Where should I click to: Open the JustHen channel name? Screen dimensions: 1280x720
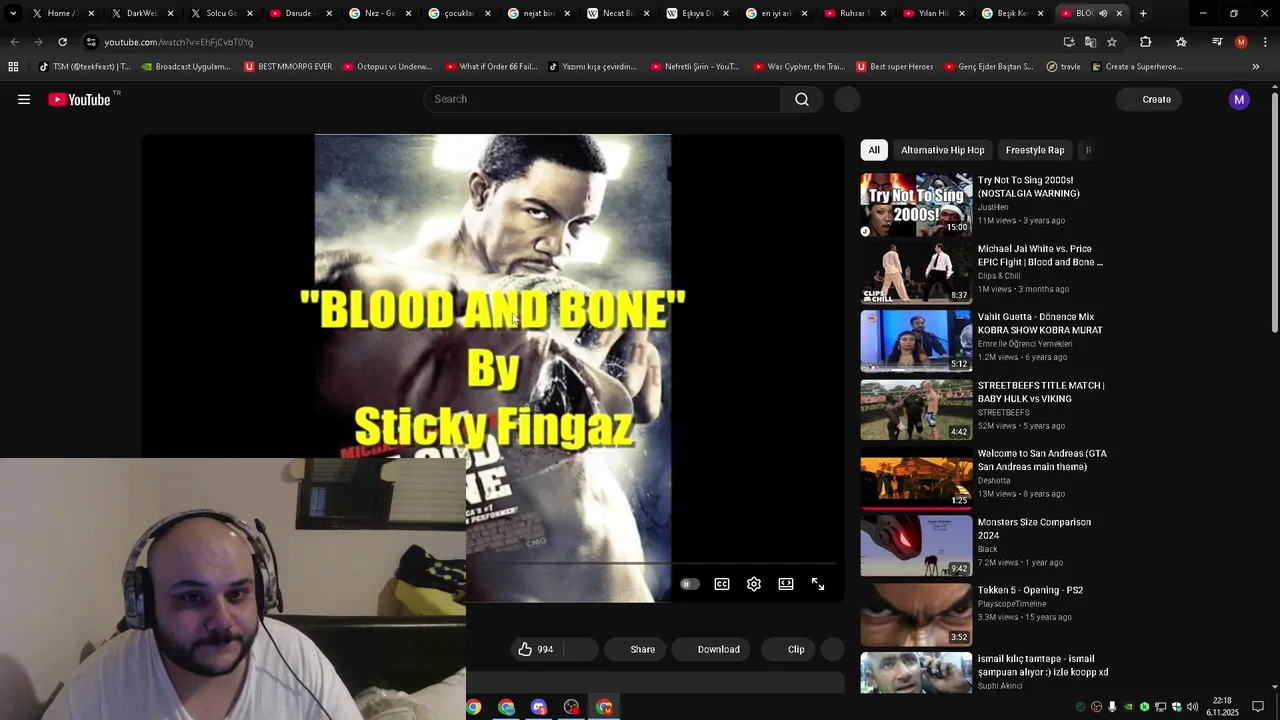pos(993,207)
